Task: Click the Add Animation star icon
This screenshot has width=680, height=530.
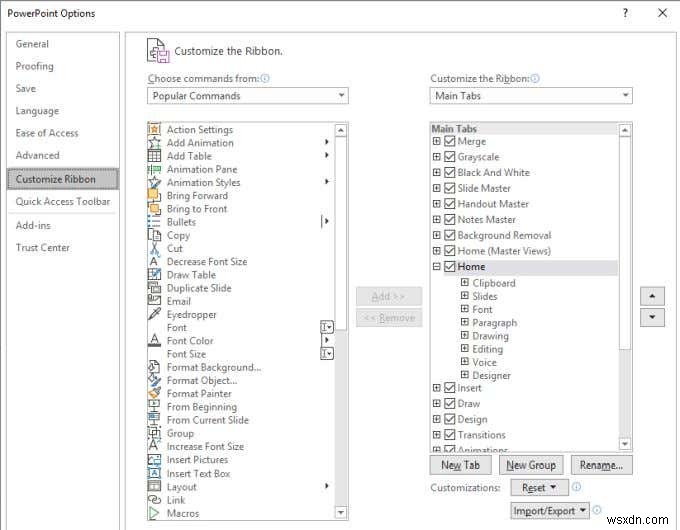Action: (154, 143)
